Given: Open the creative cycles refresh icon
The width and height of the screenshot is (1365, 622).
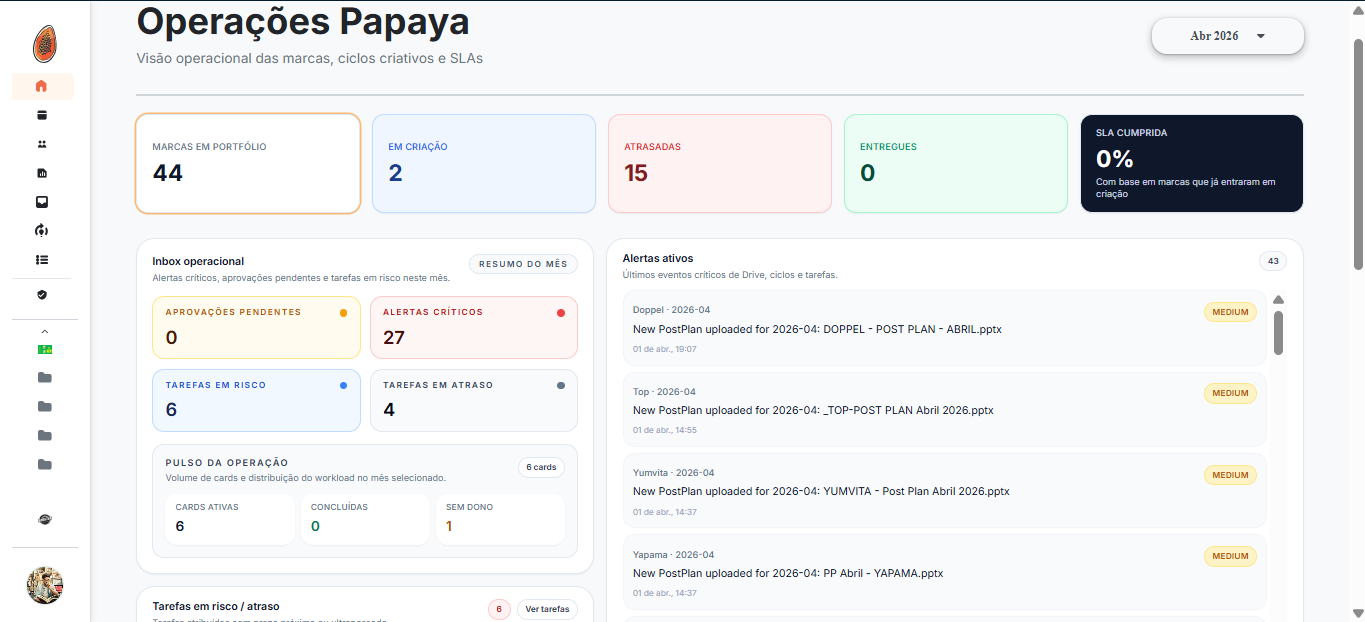Looking at the screenshot, I should (x=42, y=230).
